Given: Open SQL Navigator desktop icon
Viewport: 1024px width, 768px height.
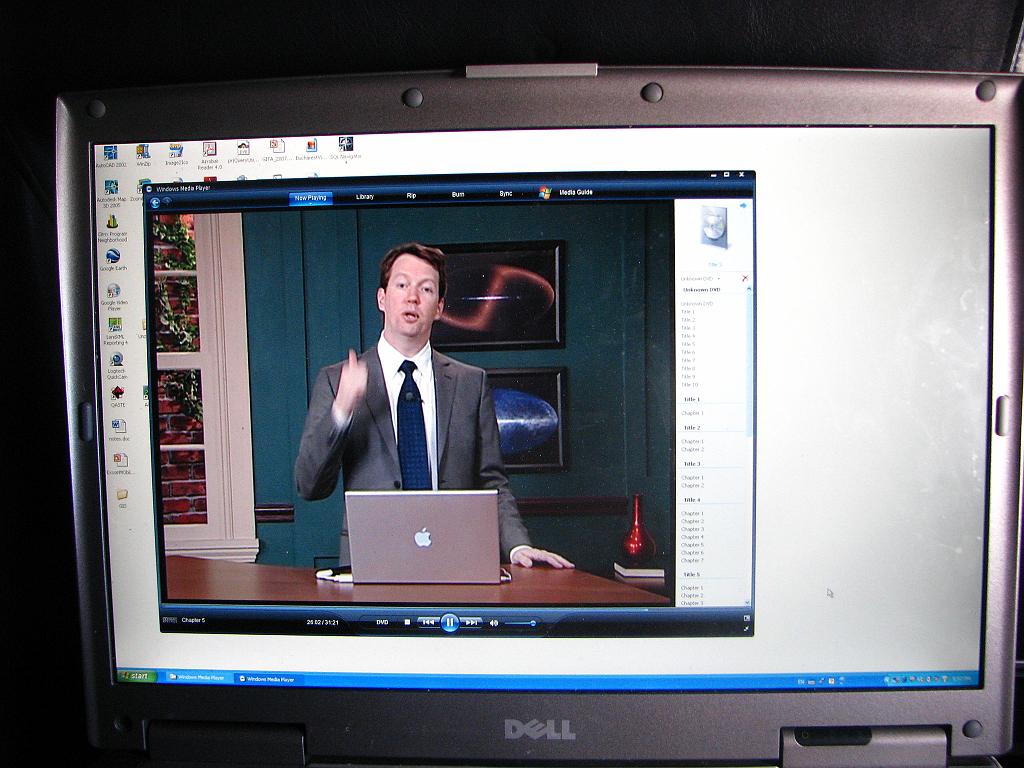Looking at the screenshot, I should point(345,149).
